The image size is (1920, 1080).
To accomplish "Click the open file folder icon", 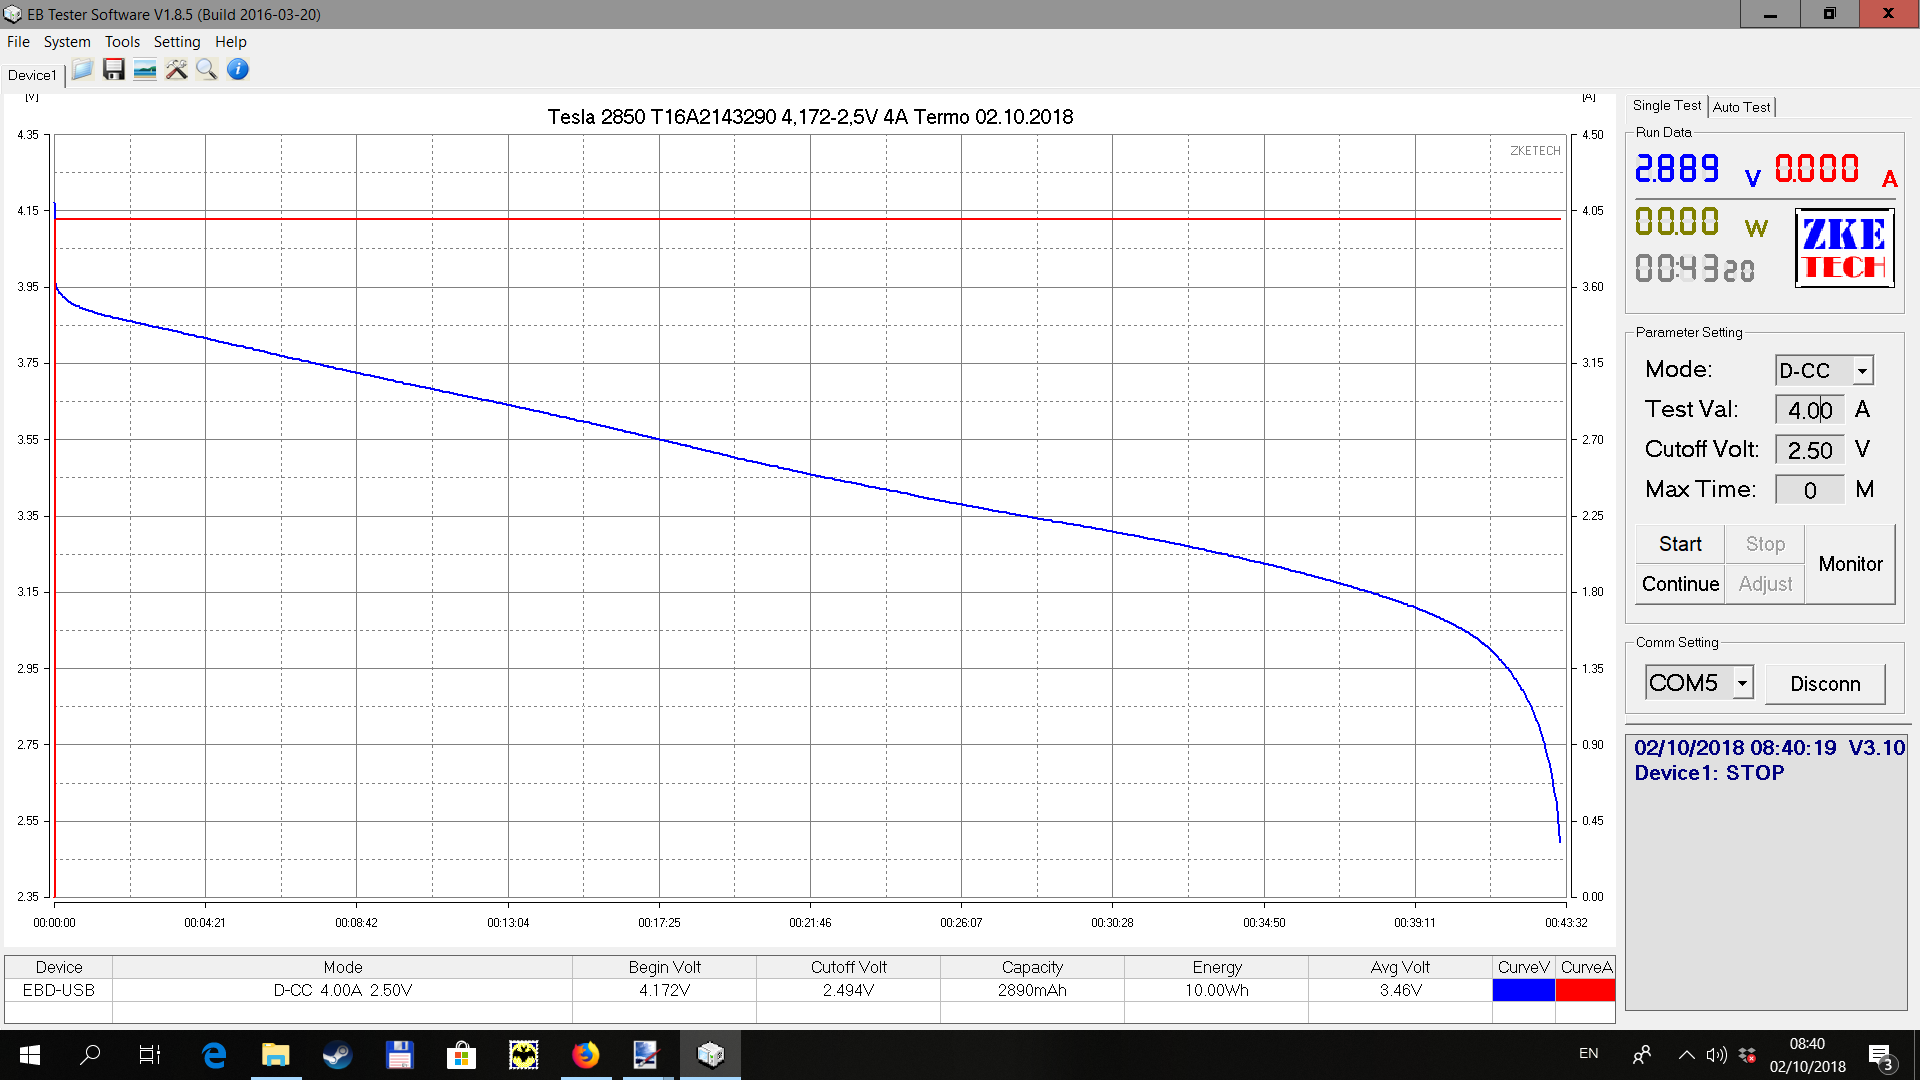I will pos(82,70).
